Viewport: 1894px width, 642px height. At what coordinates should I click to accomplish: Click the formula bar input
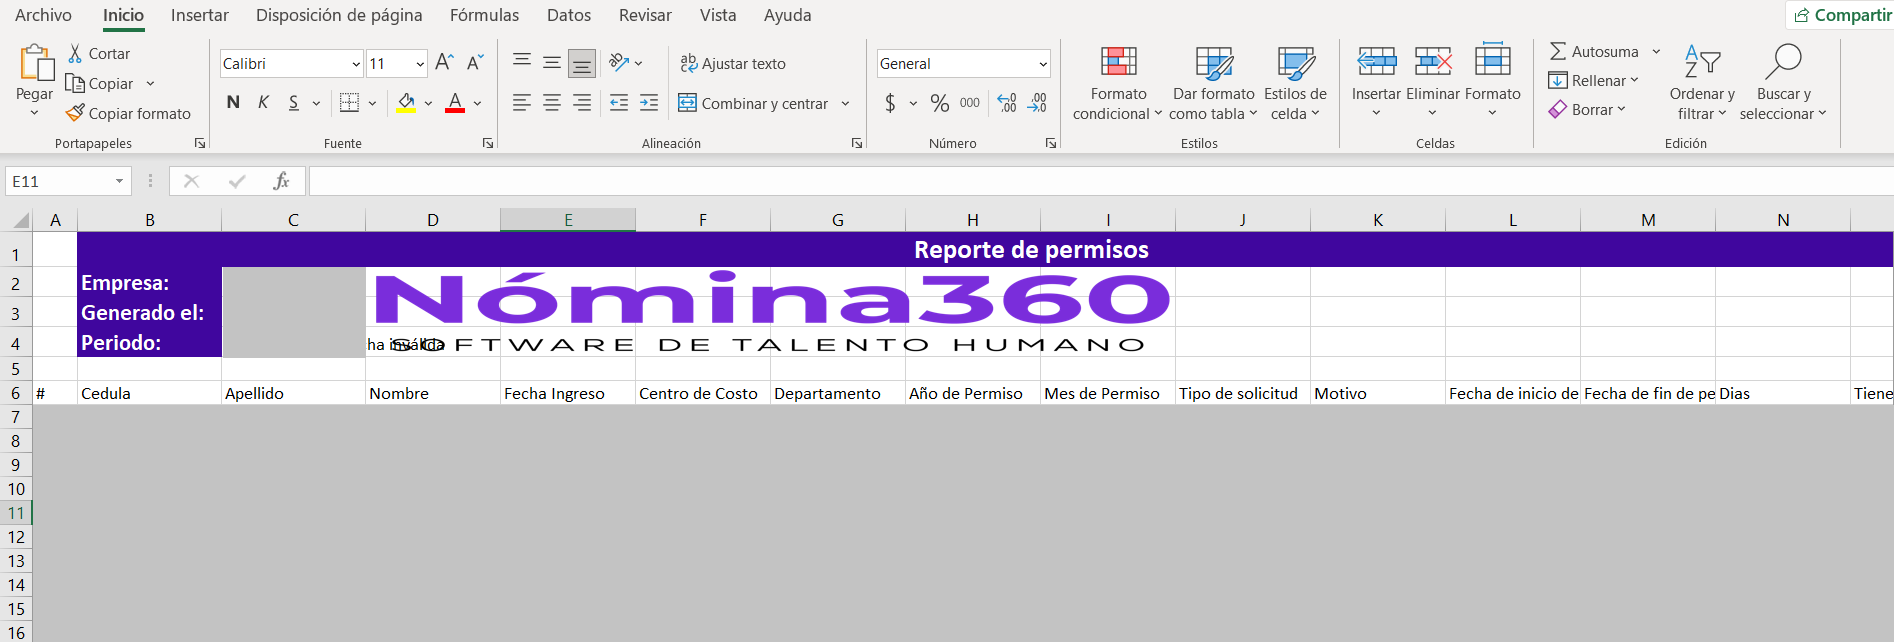[x=1101, y=181]
